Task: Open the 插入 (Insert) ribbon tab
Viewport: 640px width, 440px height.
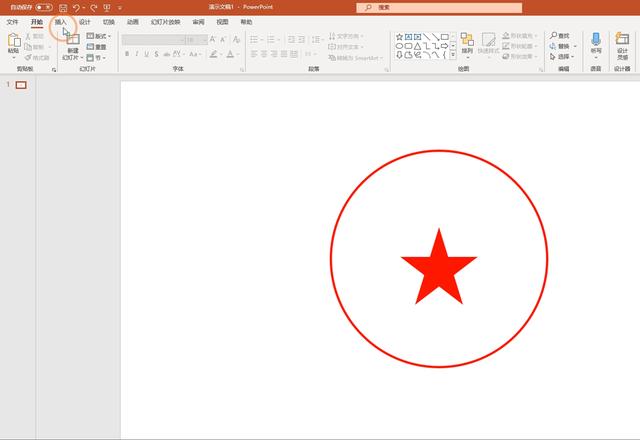Action: pos(61,21)
